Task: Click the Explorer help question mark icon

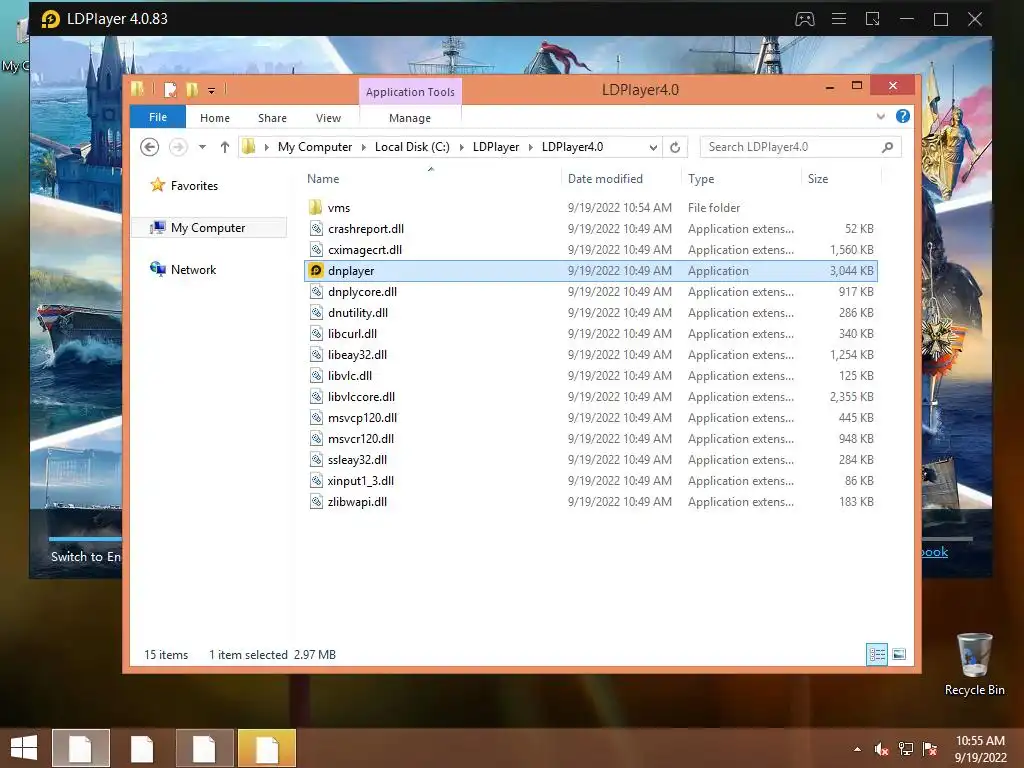Action: coord(903,116)
